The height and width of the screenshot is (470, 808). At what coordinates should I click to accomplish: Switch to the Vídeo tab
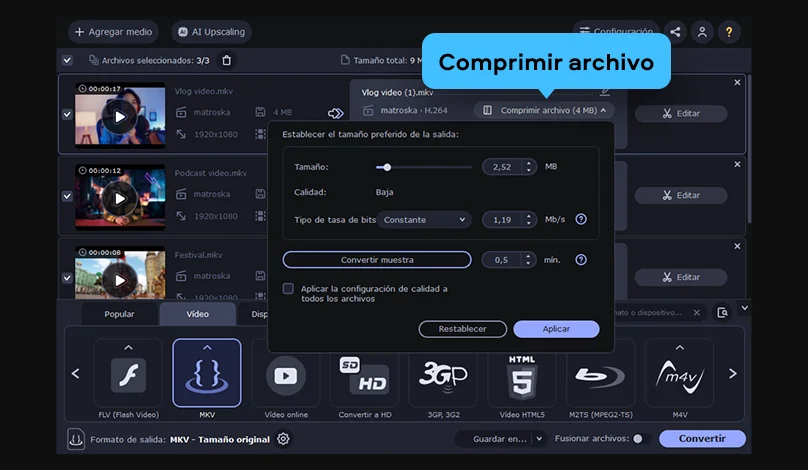tap(198, 313)
